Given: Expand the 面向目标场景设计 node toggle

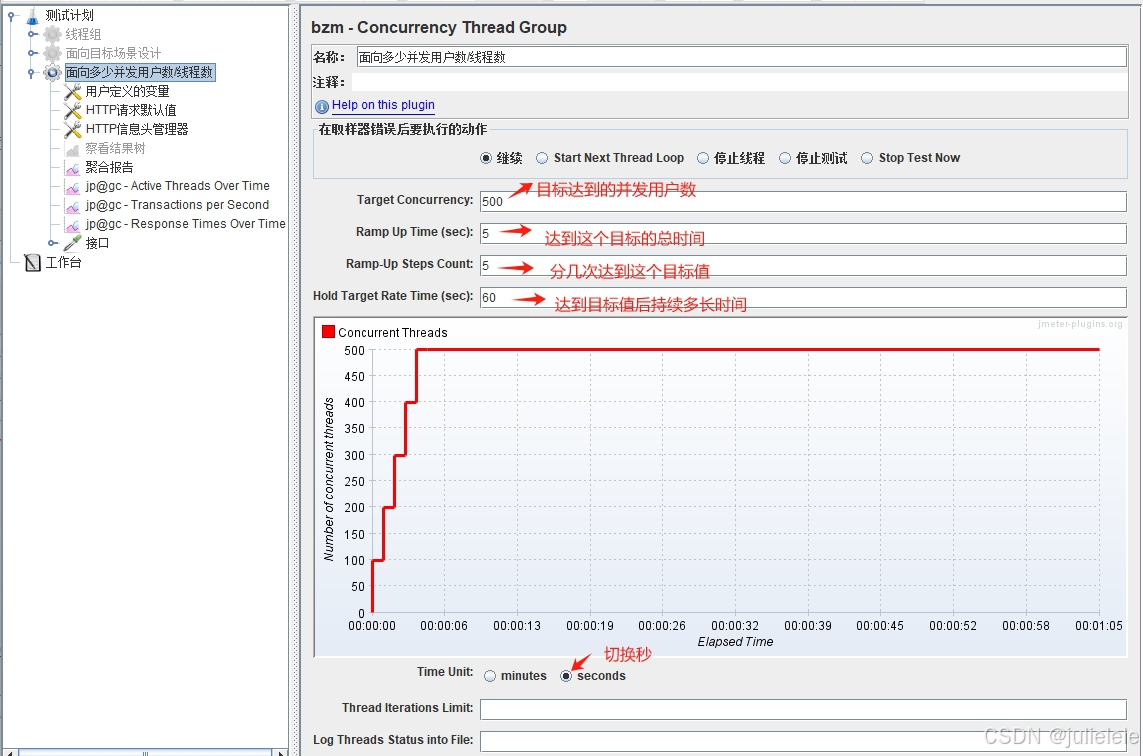Looking at the screenshot, I should click(32, 53).
